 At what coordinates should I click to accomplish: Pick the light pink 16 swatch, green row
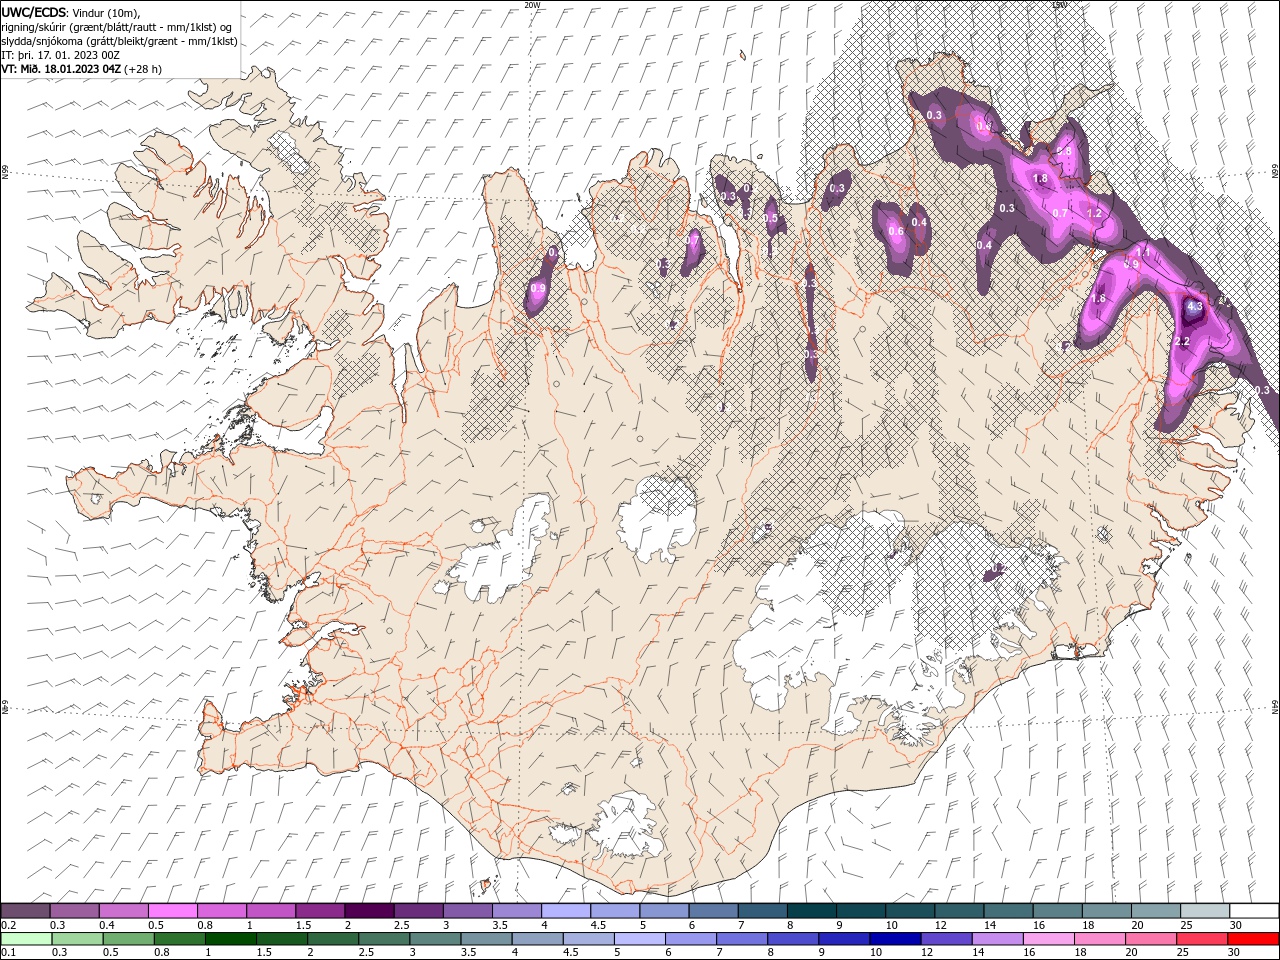[x=1048, y=939]
